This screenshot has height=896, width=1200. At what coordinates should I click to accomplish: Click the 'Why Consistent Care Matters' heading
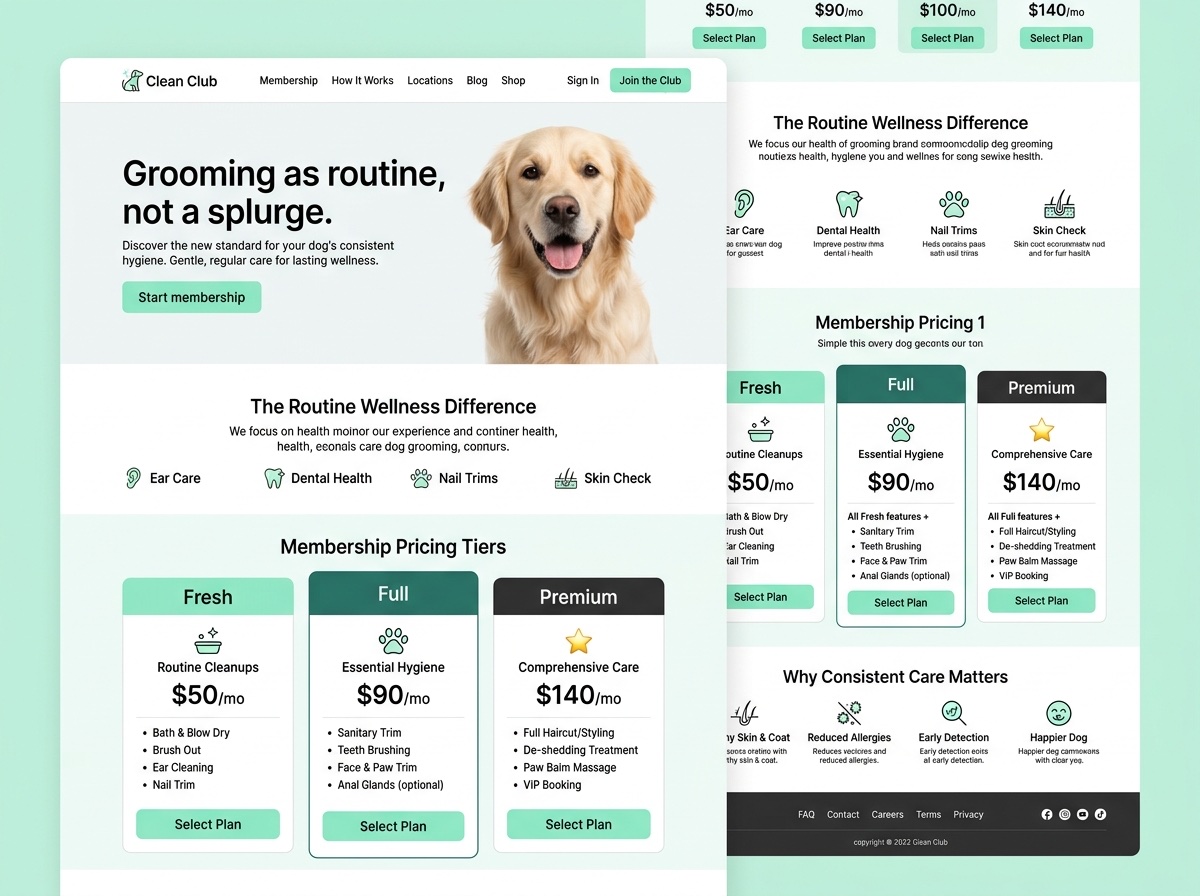895,677
